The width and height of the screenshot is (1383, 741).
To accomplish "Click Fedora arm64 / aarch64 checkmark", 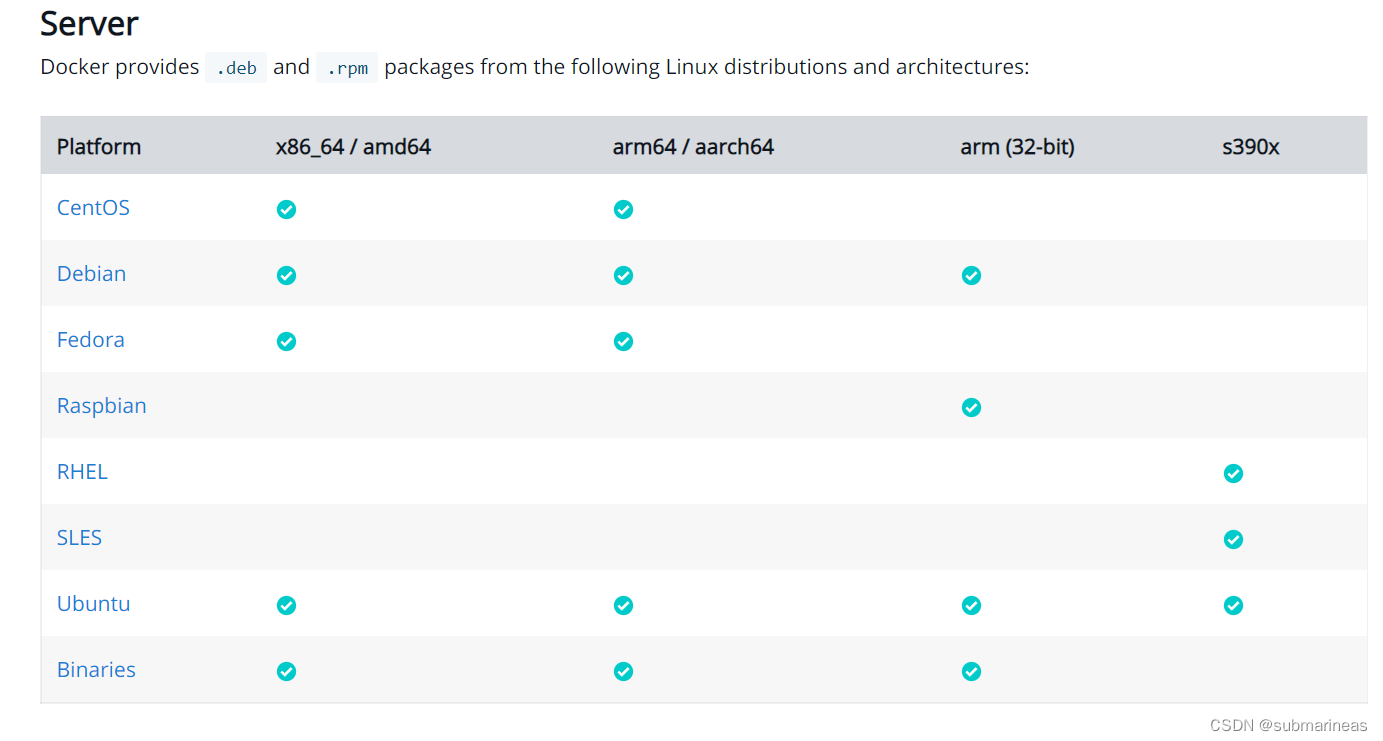I will coord(623,341).
